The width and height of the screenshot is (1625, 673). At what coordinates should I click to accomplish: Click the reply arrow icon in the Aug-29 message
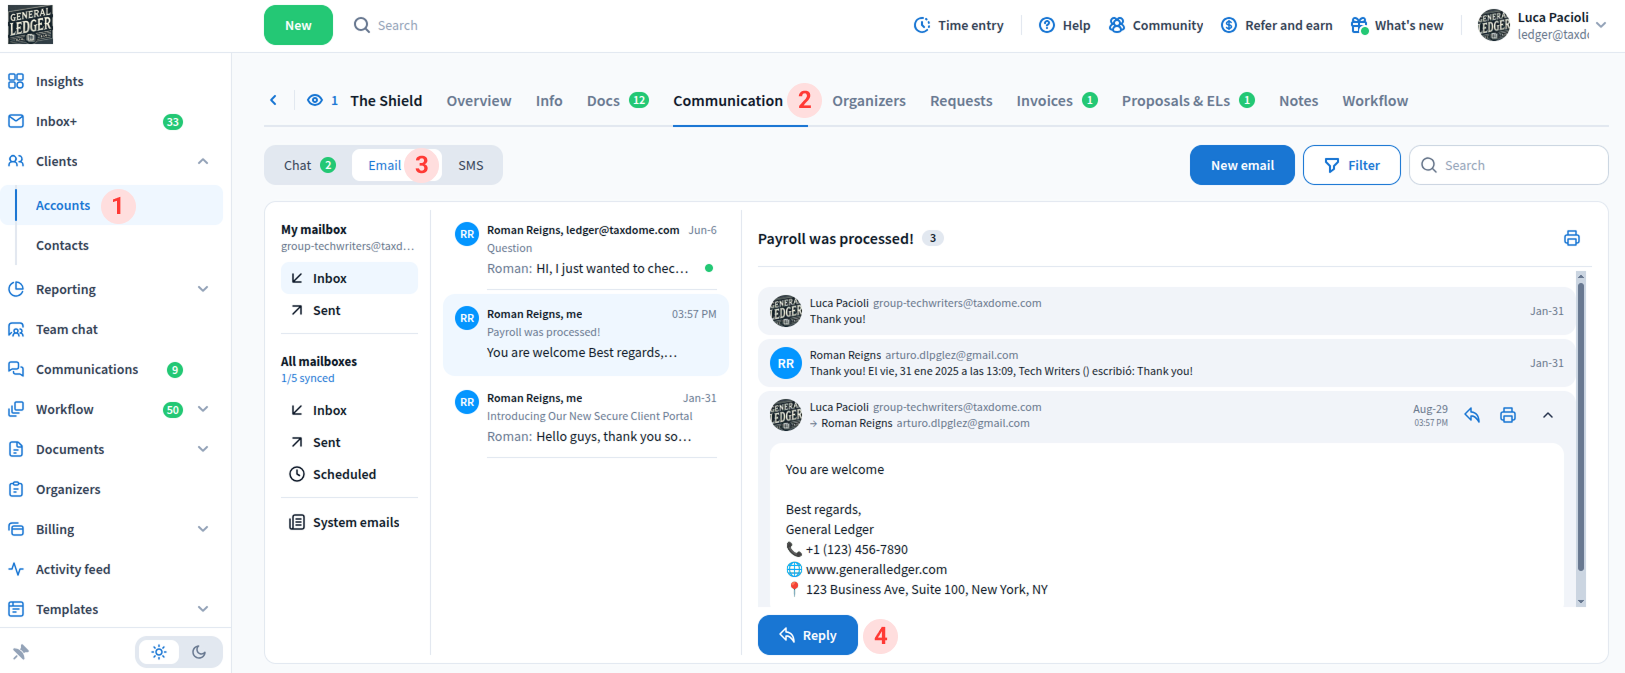click(x=1472, y=415)
